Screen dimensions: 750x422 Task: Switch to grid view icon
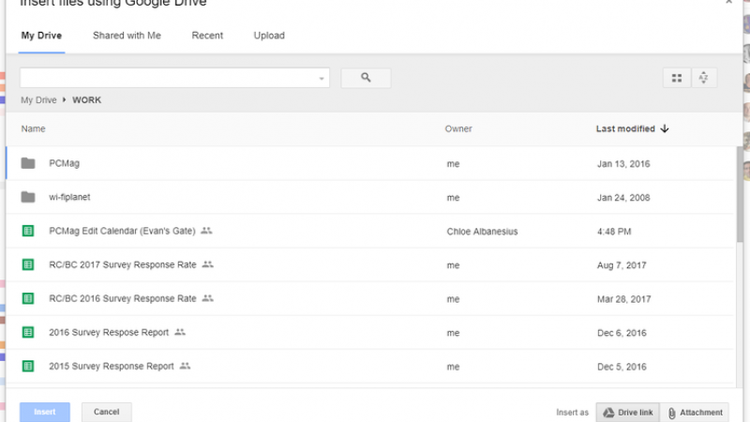676,78
